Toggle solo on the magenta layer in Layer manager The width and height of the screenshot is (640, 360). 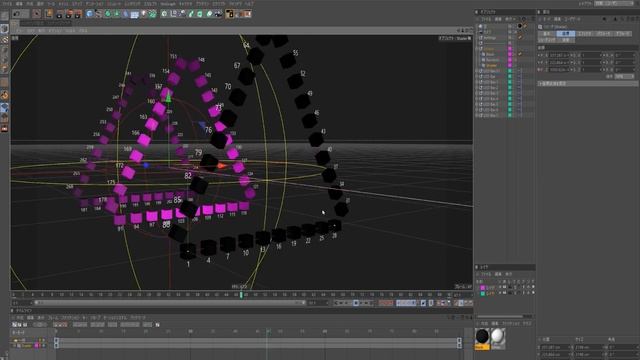500,287
